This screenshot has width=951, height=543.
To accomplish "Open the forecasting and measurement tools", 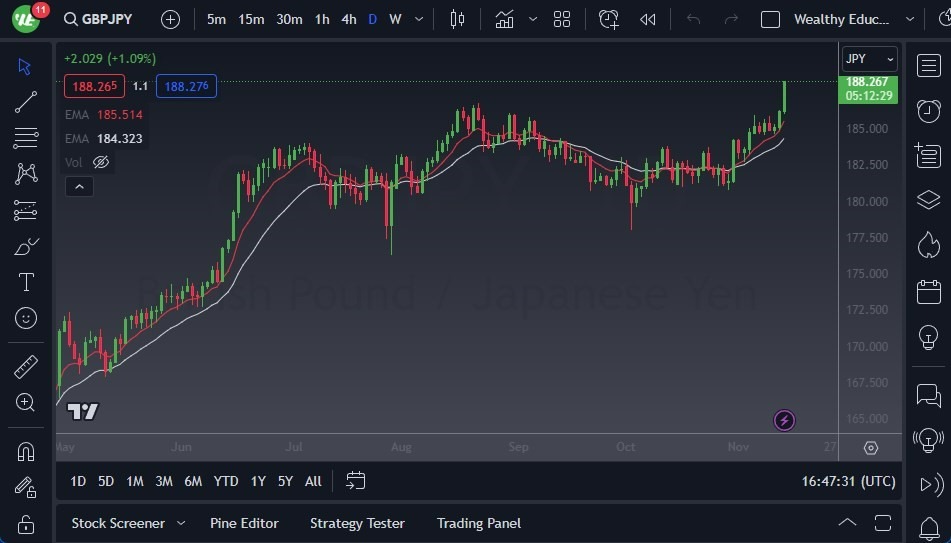I will point(25,211).
